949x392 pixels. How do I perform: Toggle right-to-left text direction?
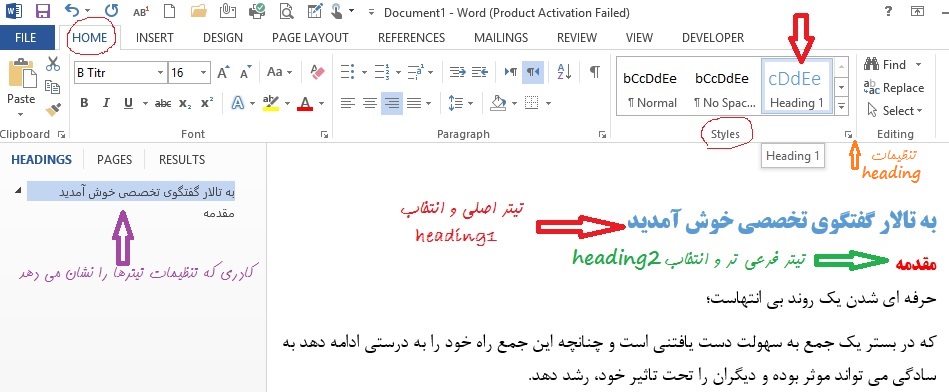(533, 72)
